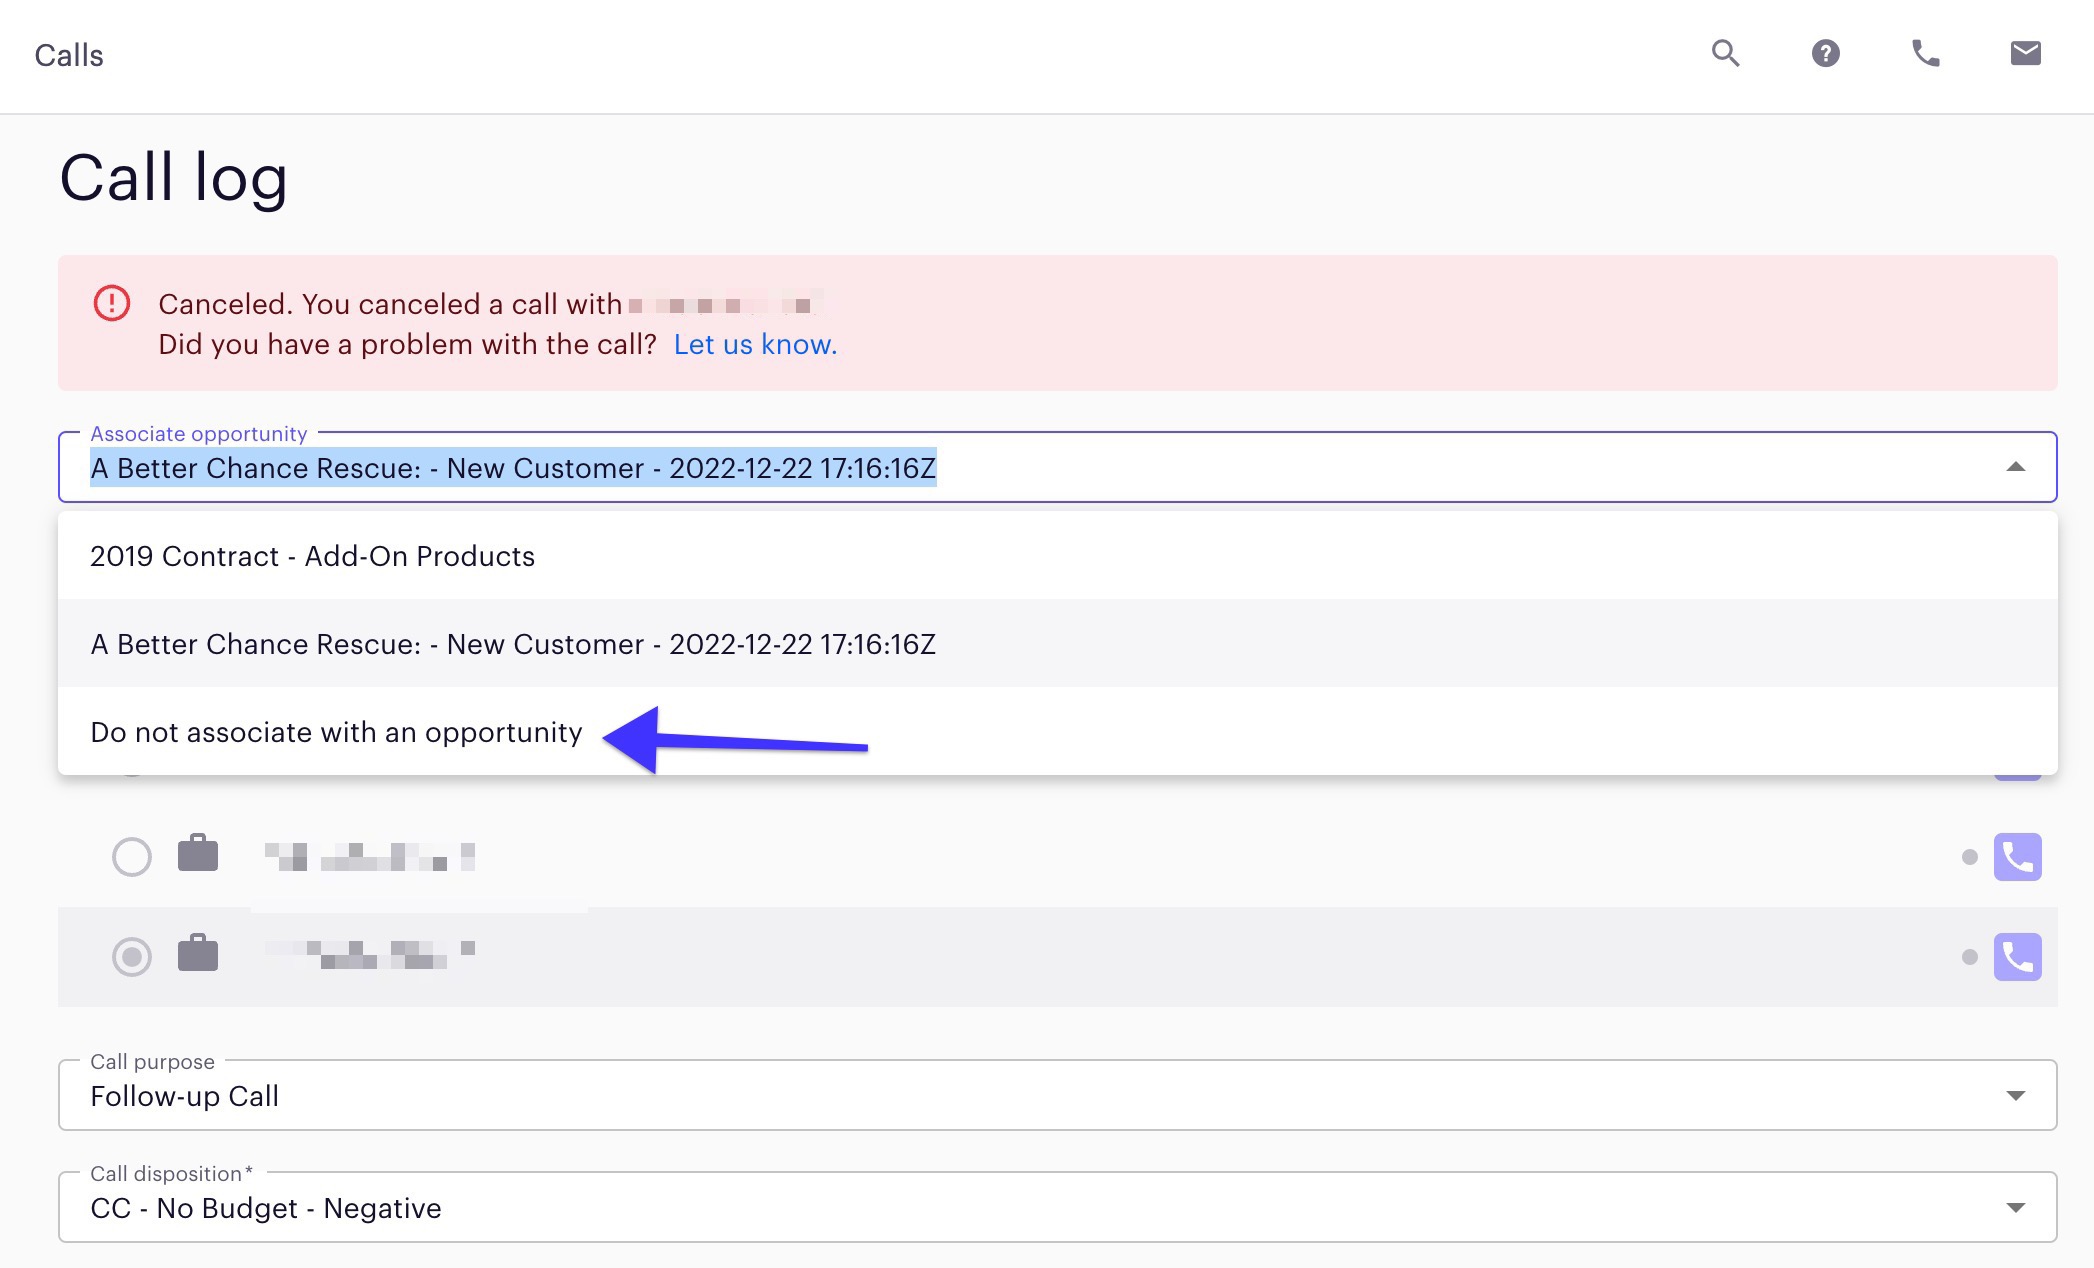Select 'Do not associate with an opportunity'
Screen dimensions: 2094x1268
(x=336, y=732)
